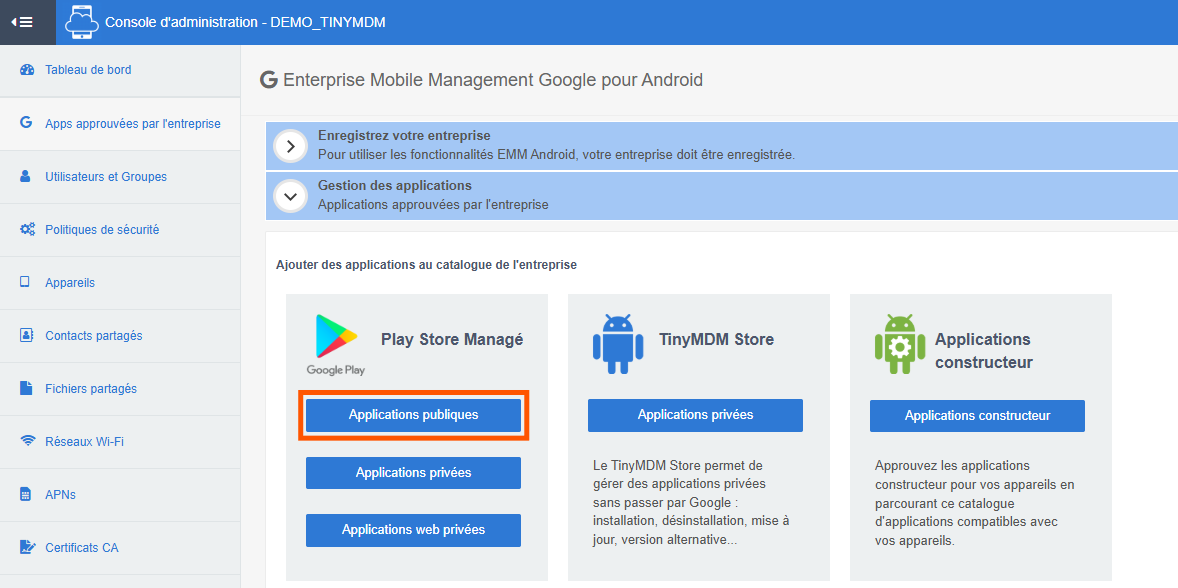Click the Applications web privées button

(413, 529)
